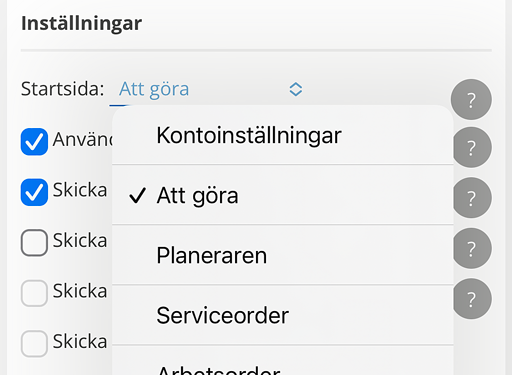This screenshot has width=512, height=375.
Task: Select the partially visible Arbetsorder option
Action: (283, 361)
